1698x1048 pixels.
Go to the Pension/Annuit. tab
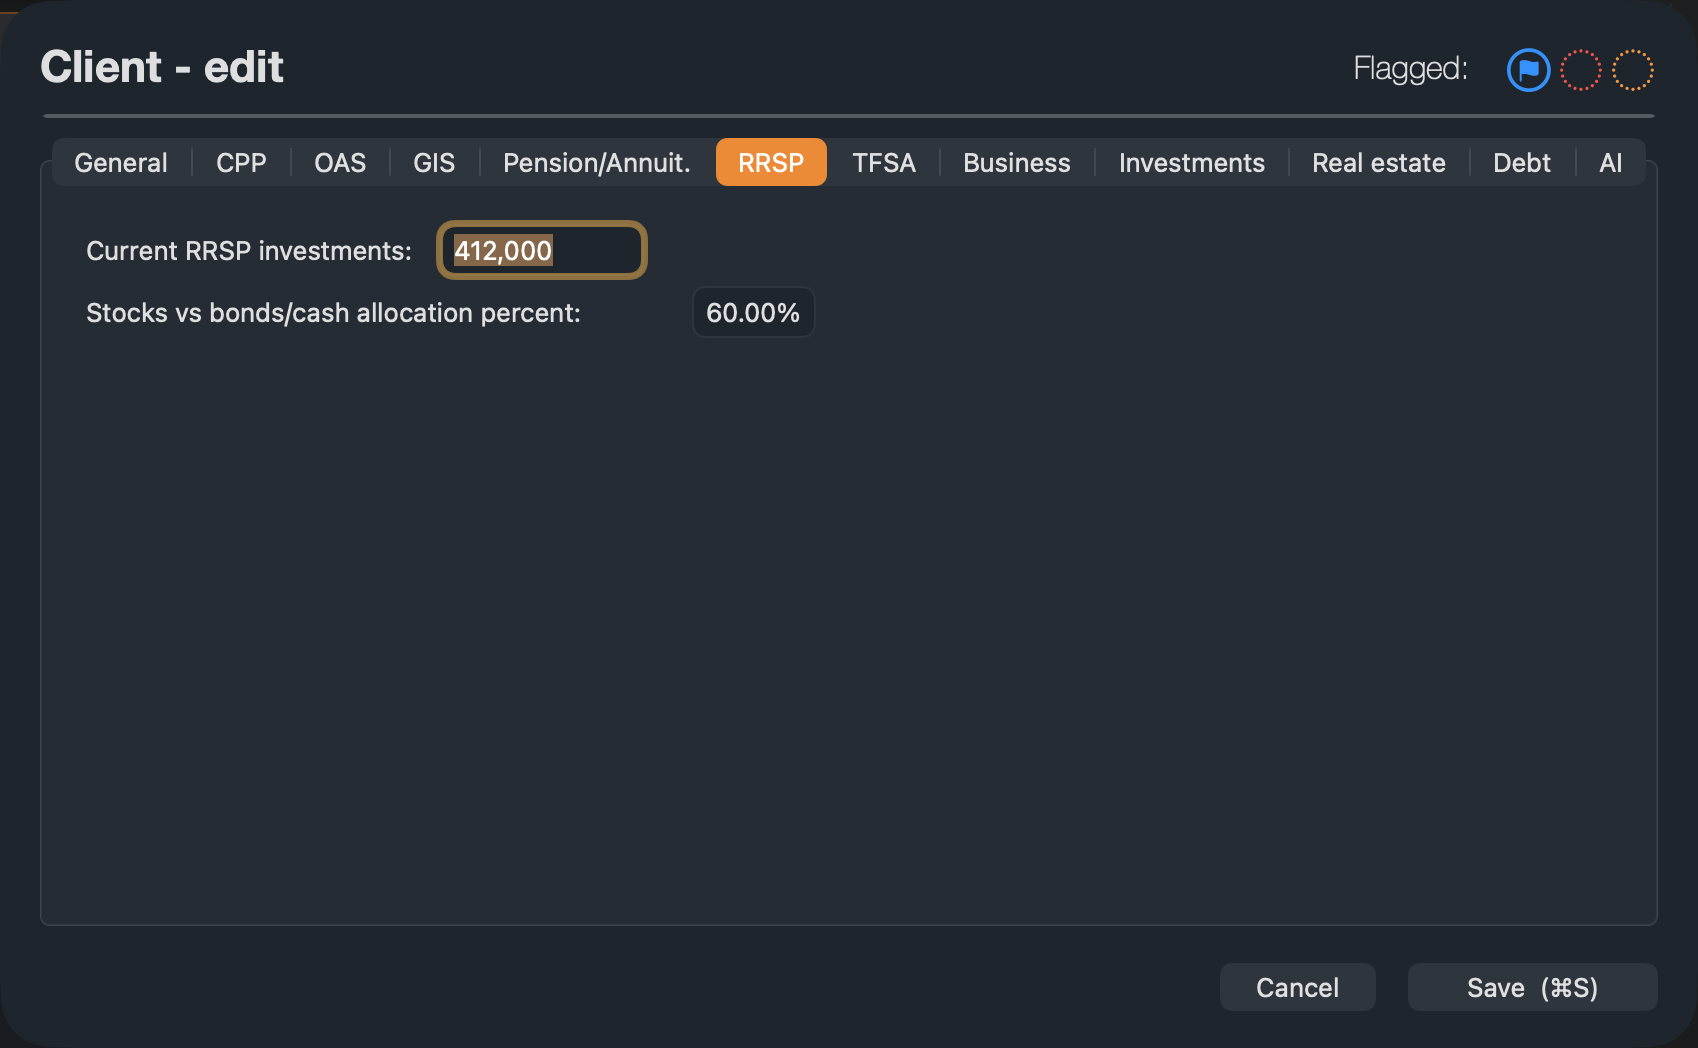(x=597, y=162)
